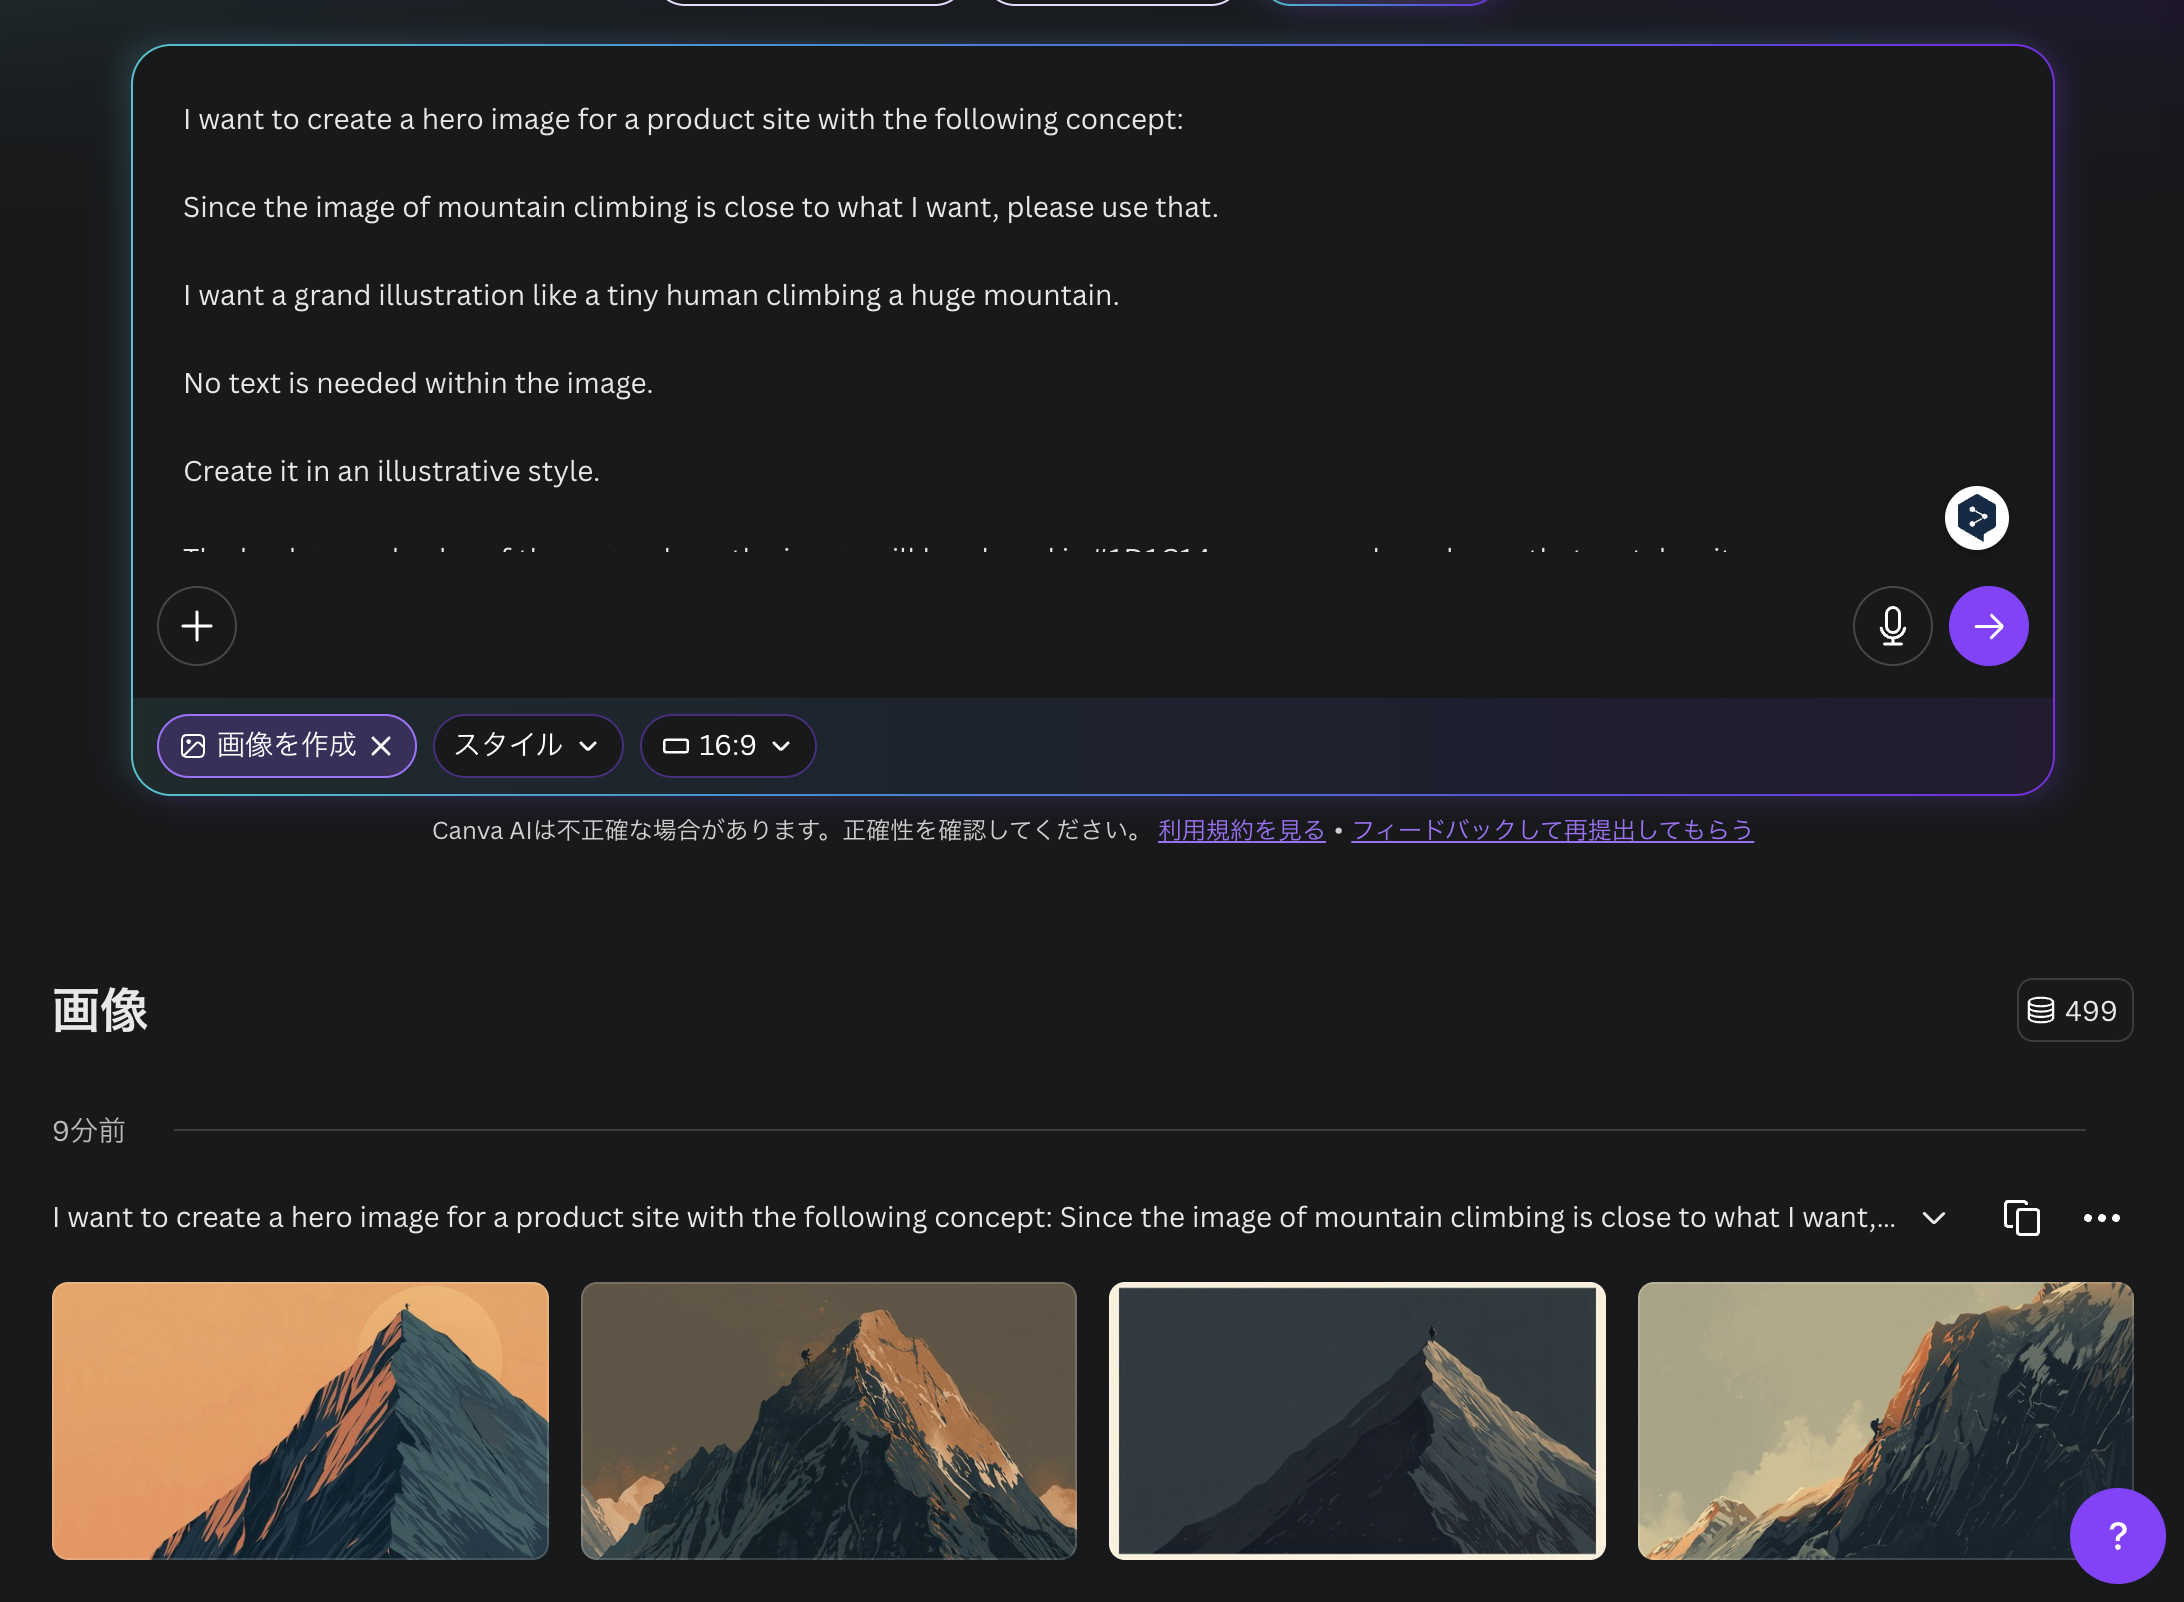
Task: Click the plus attachment button
Action: pyautogui.click(x=197, y=626)
